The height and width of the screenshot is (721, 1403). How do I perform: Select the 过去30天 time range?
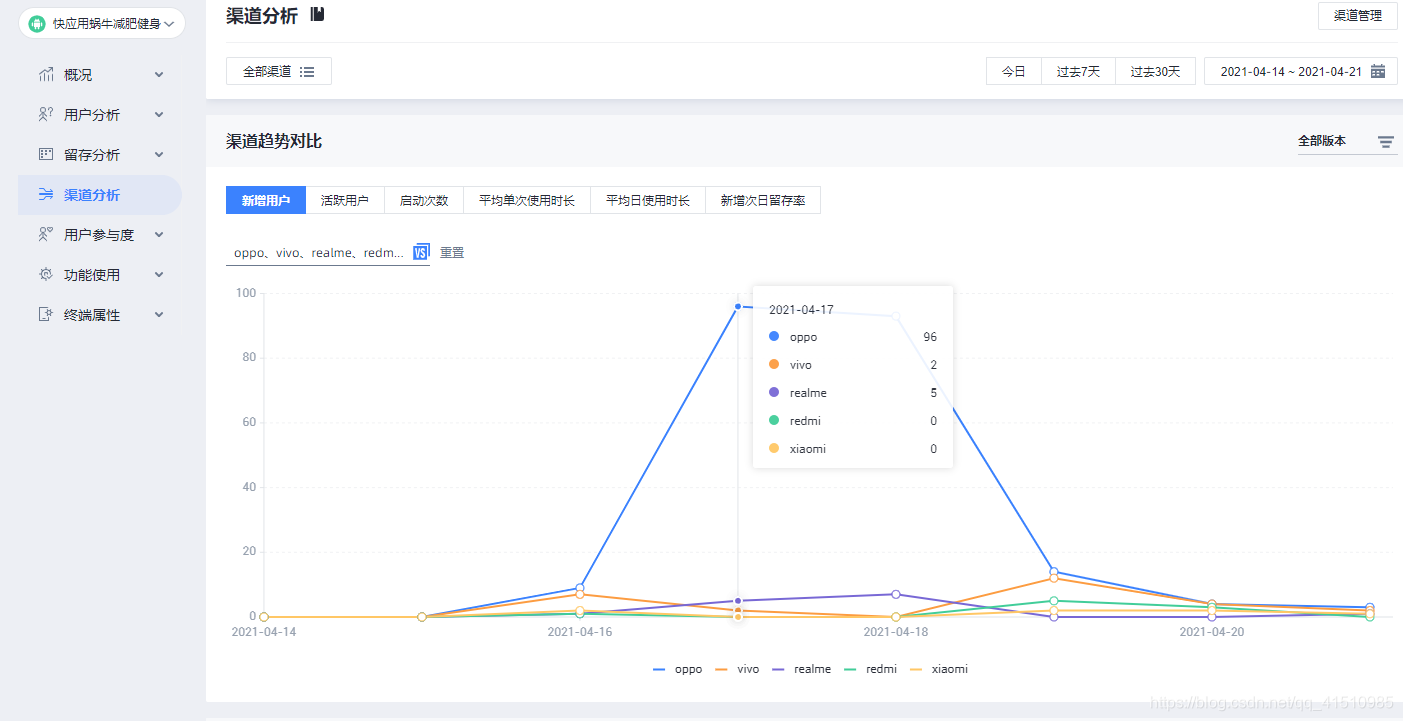click(1155, 71)
